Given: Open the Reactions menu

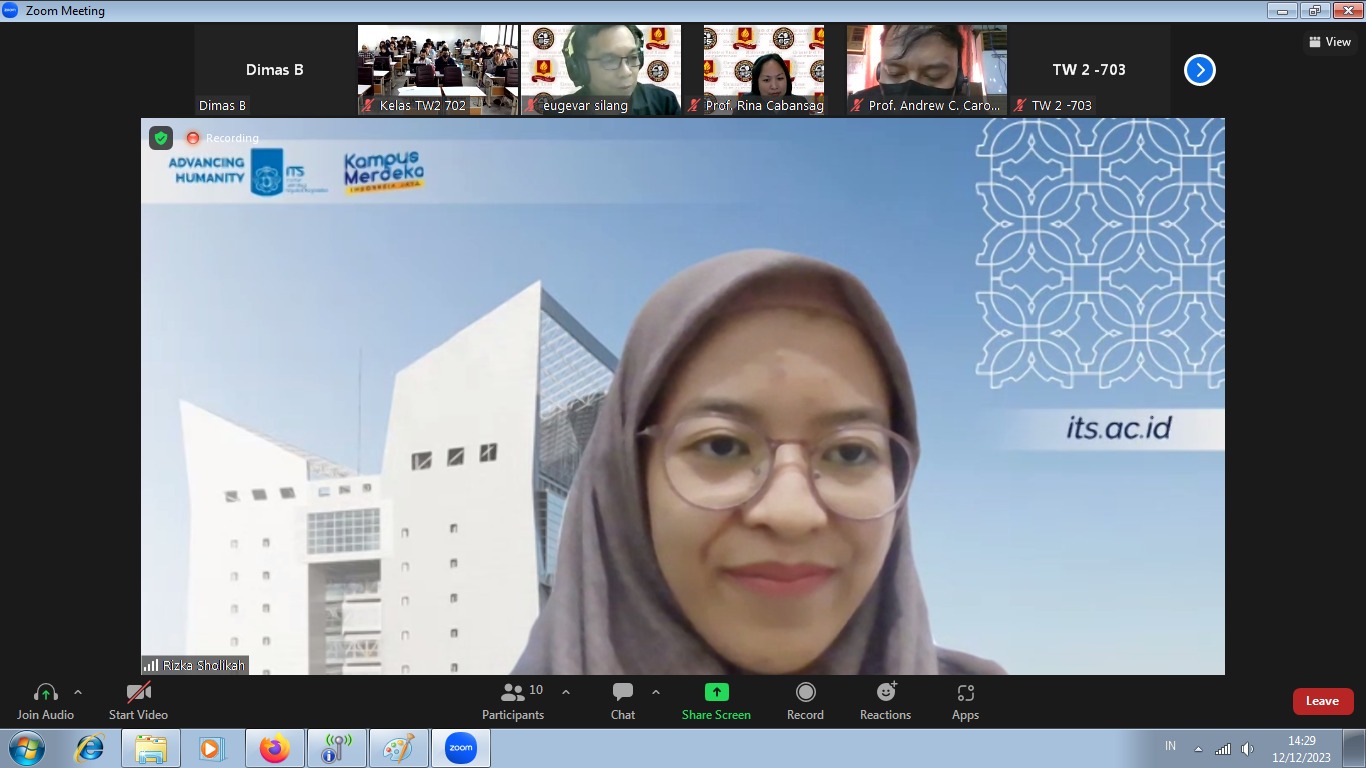Looking at the screenshot, I should click(x=885, y=692).
